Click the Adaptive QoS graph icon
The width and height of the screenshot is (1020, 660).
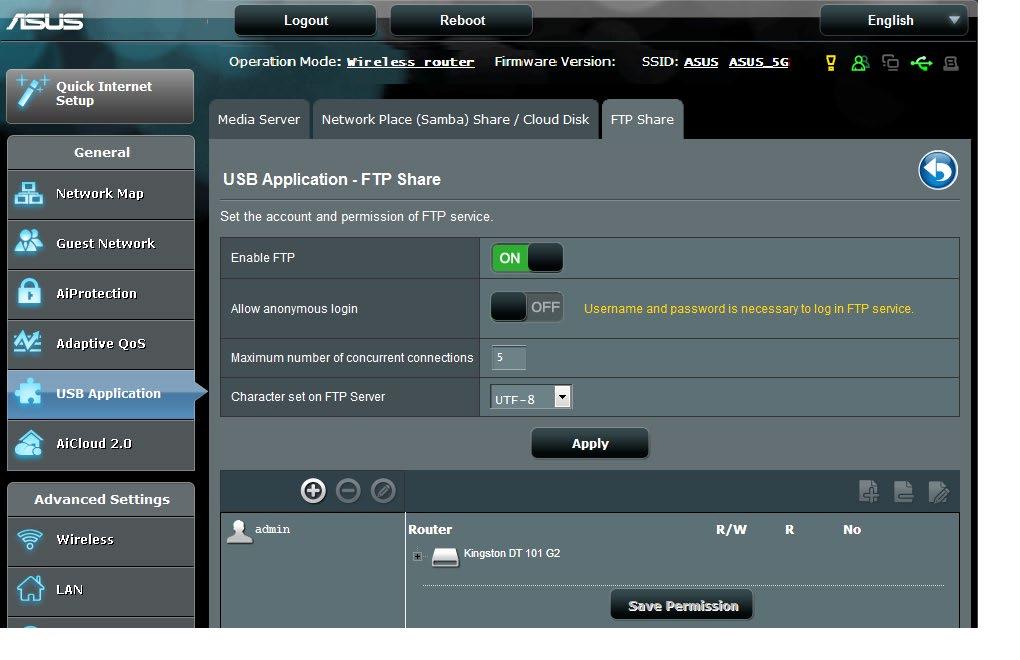pyautogui.click(x=28, y=342)
